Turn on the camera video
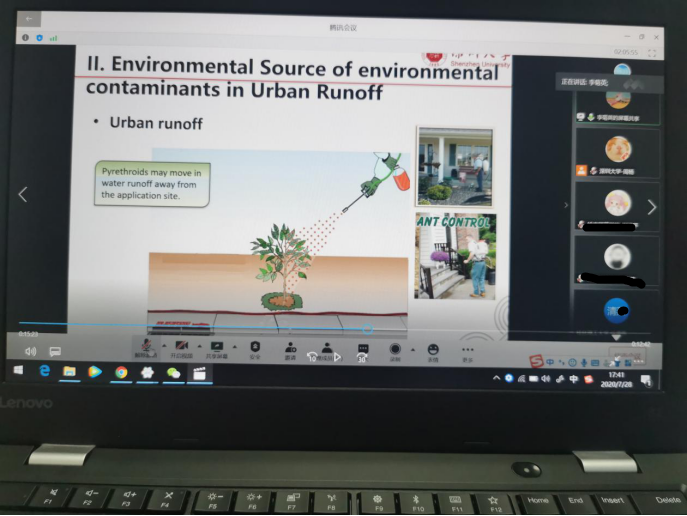Image resolution: width=687 pixels, height=516 pixels. click(182, 346)
